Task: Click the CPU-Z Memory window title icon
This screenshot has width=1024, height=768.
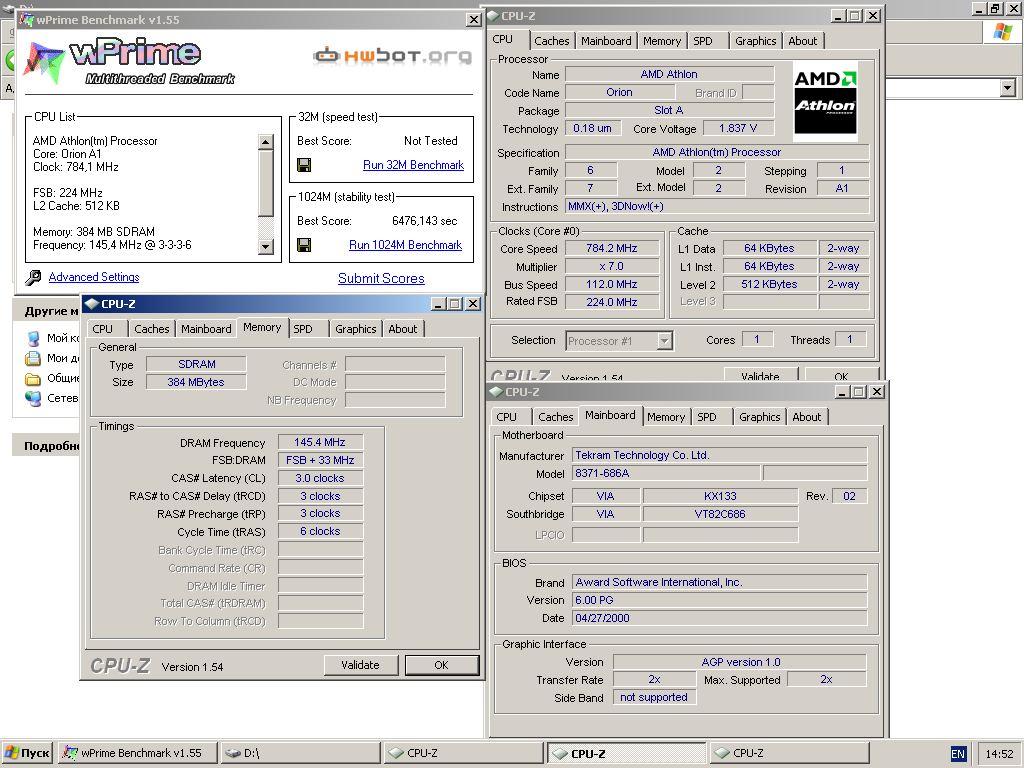Action: pyautogui.click(x=91, y=304)
